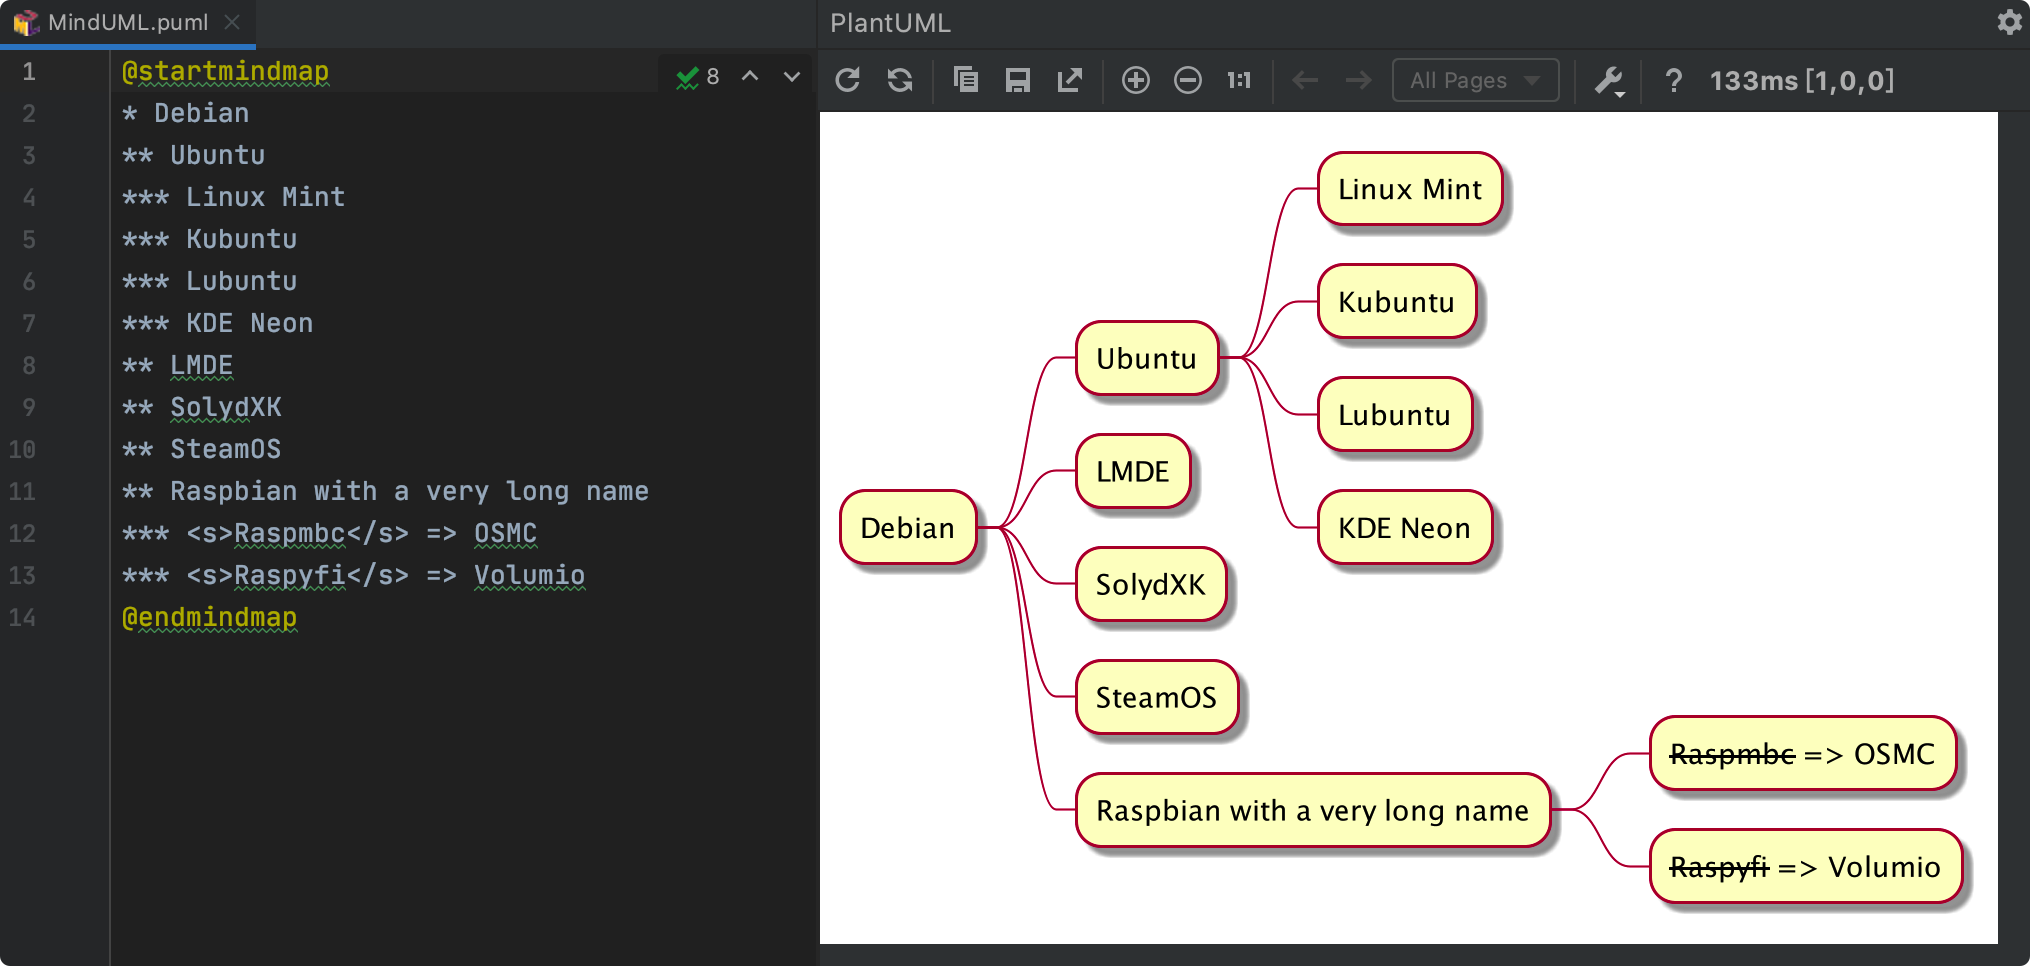
Task: Click the Raspyfi => Volumio node
Action: click(x=1806, y=867)
